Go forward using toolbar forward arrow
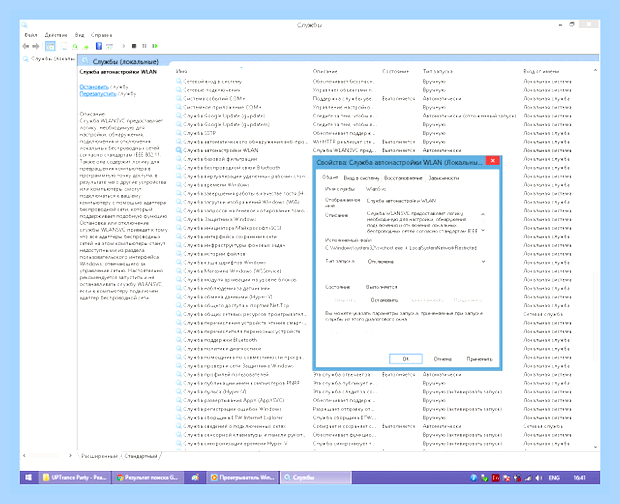The width and height of the screenshot is (620, 504). coord(36,46)
